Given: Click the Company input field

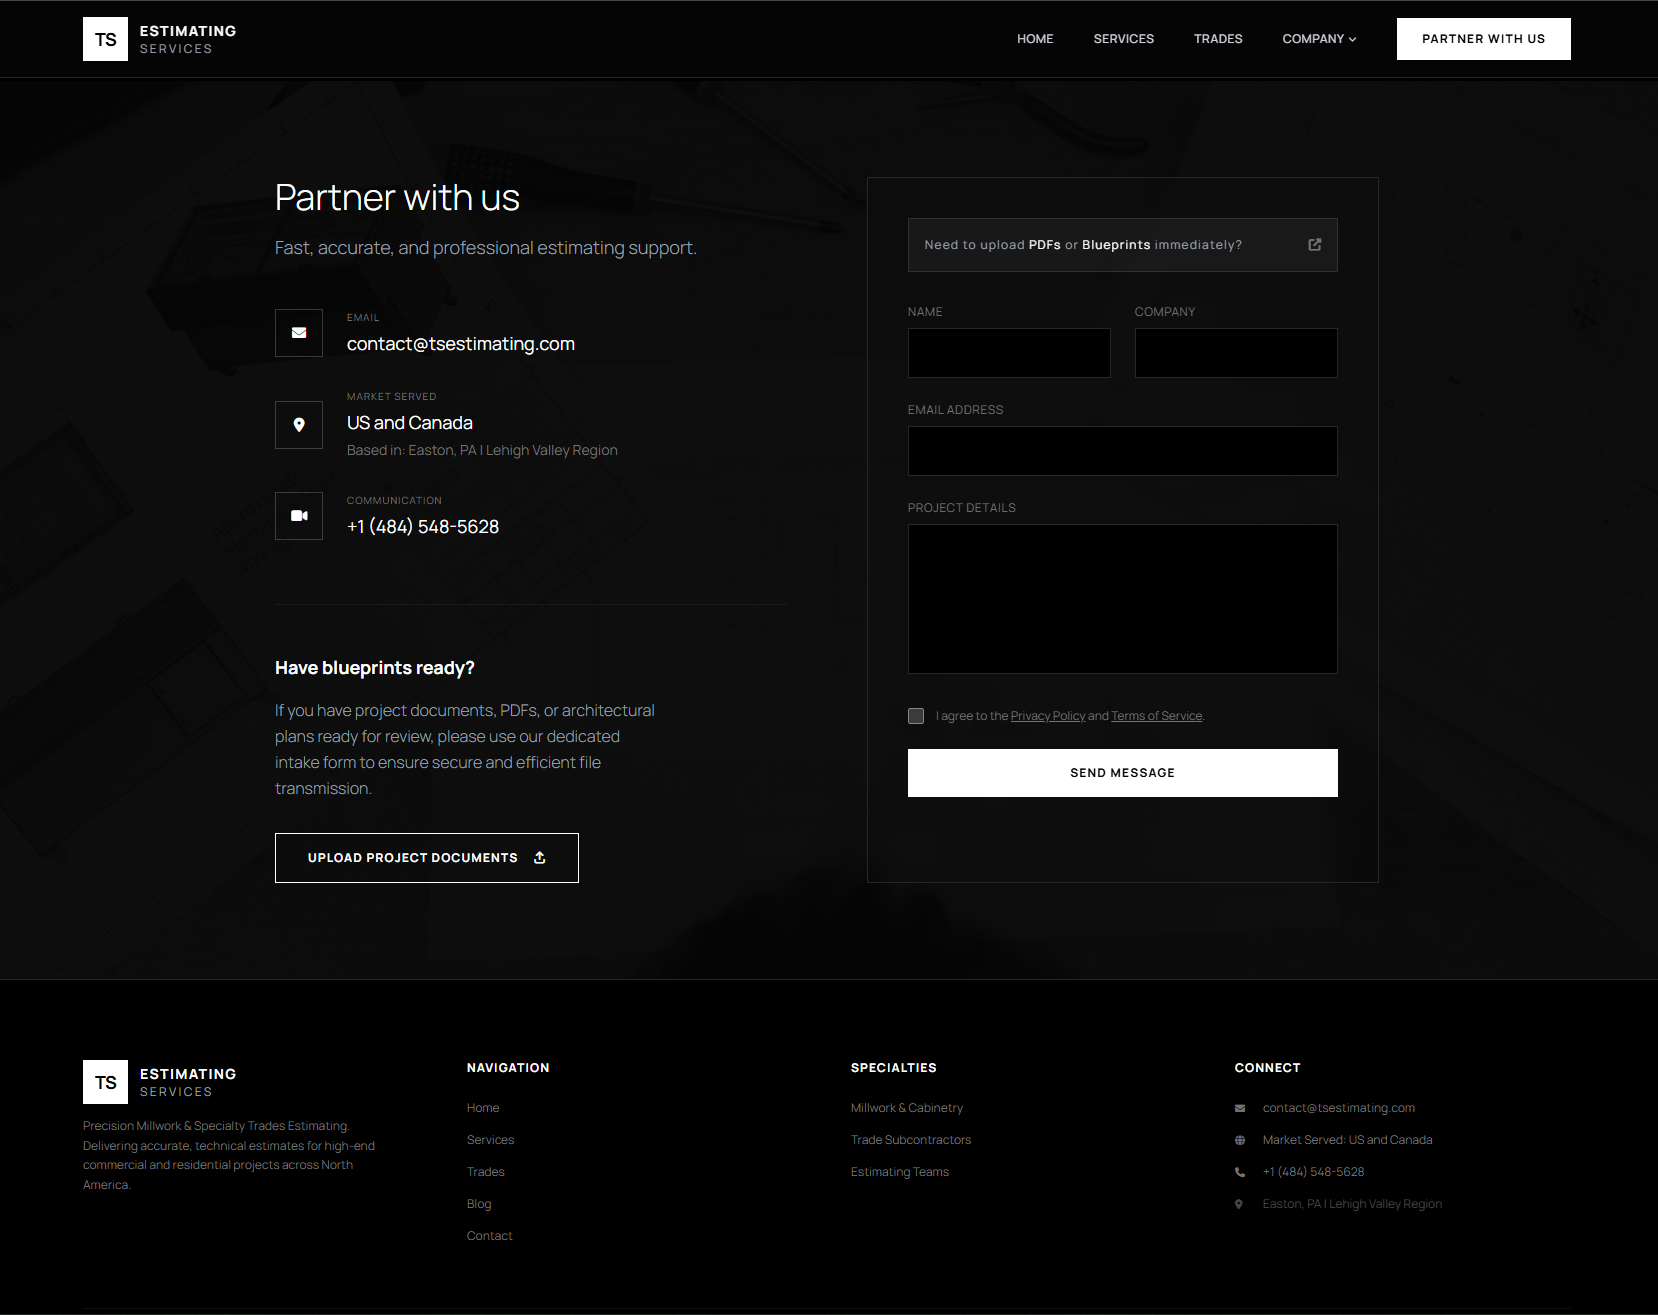Looking at the screenshot, I should (1236, 353).
